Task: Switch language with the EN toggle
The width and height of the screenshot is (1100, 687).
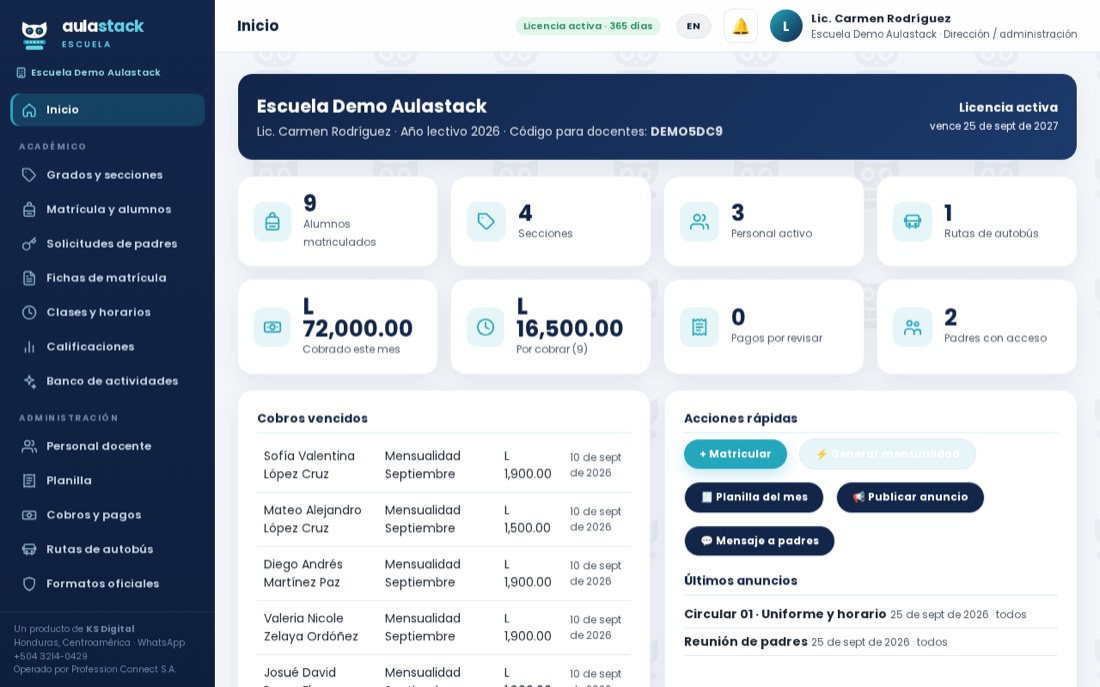Action: click(x=693, y=27)
